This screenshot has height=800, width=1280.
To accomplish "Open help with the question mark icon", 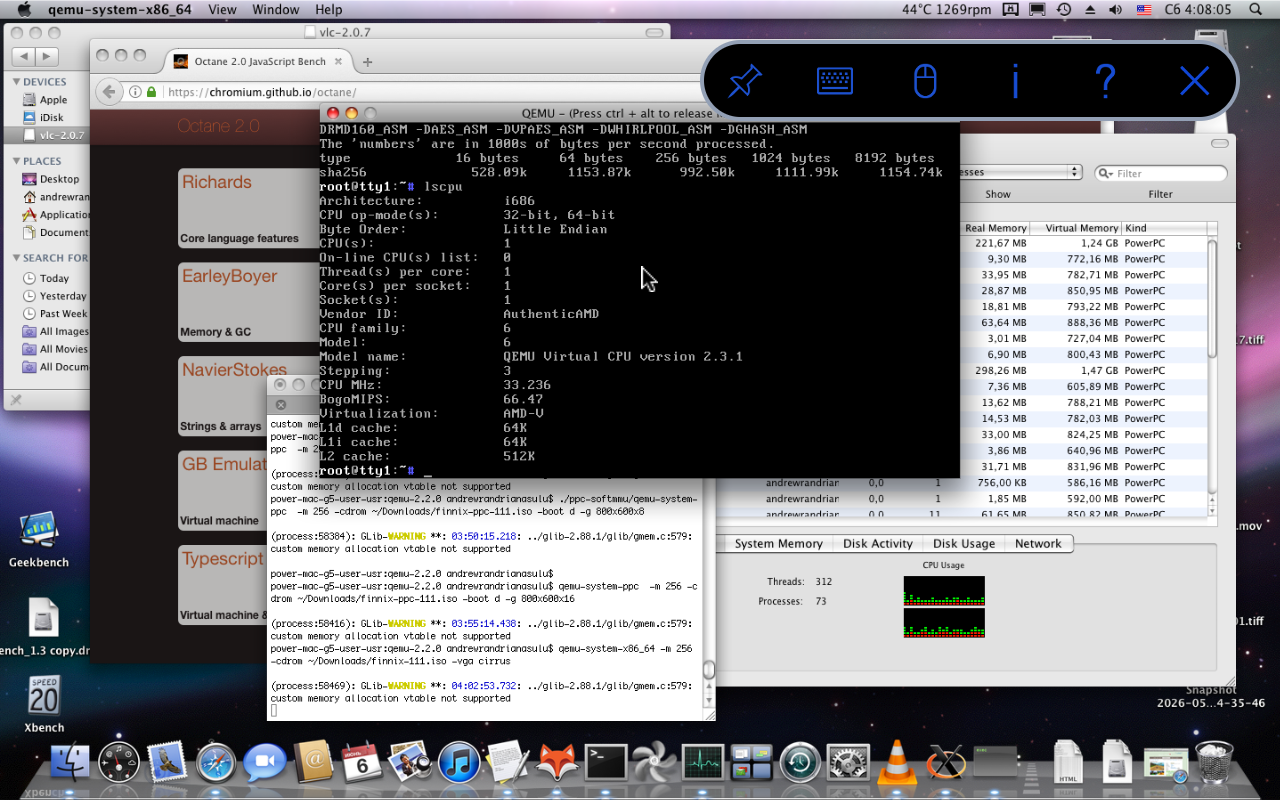I will point(1105,81).
